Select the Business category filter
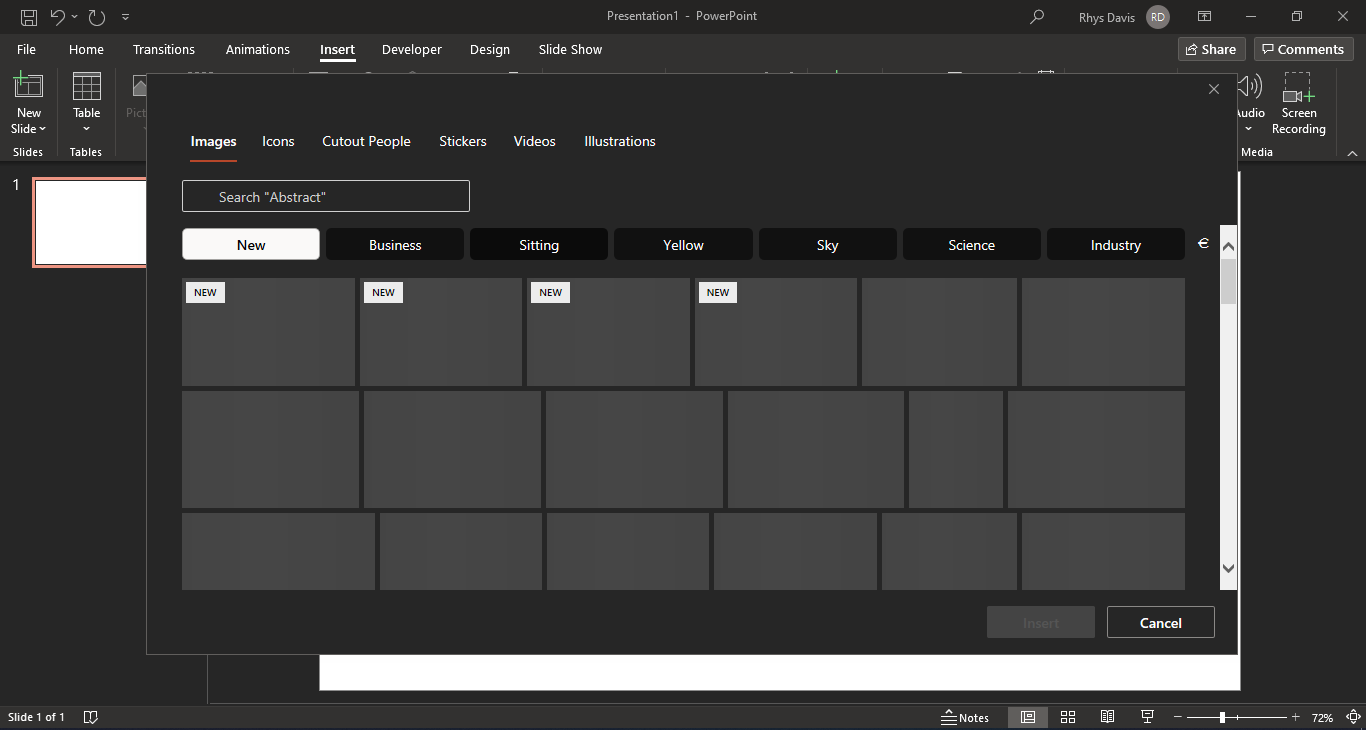1366x730 pixels. tap(395, 245)
